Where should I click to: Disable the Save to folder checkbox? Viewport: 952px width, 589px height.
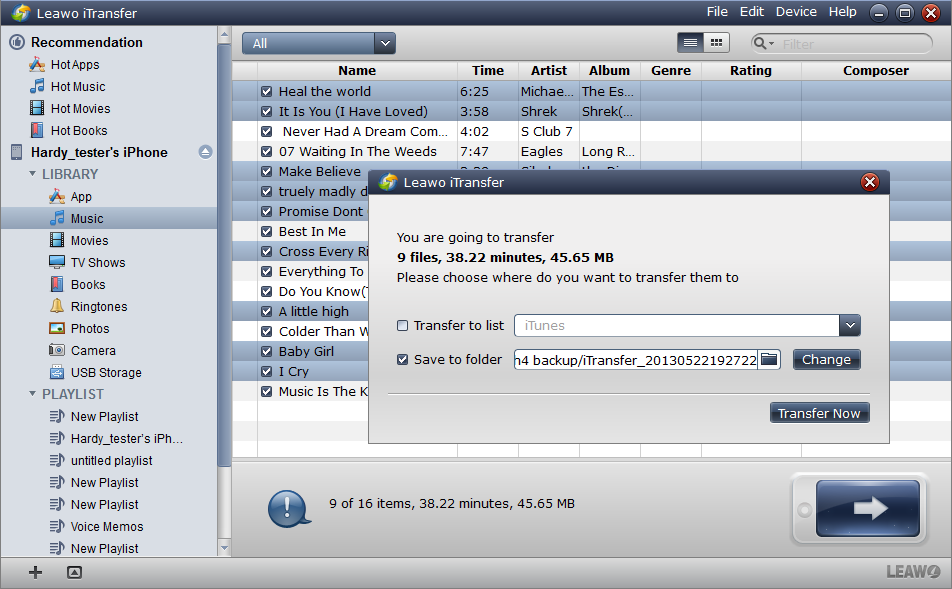coord(402,359)
